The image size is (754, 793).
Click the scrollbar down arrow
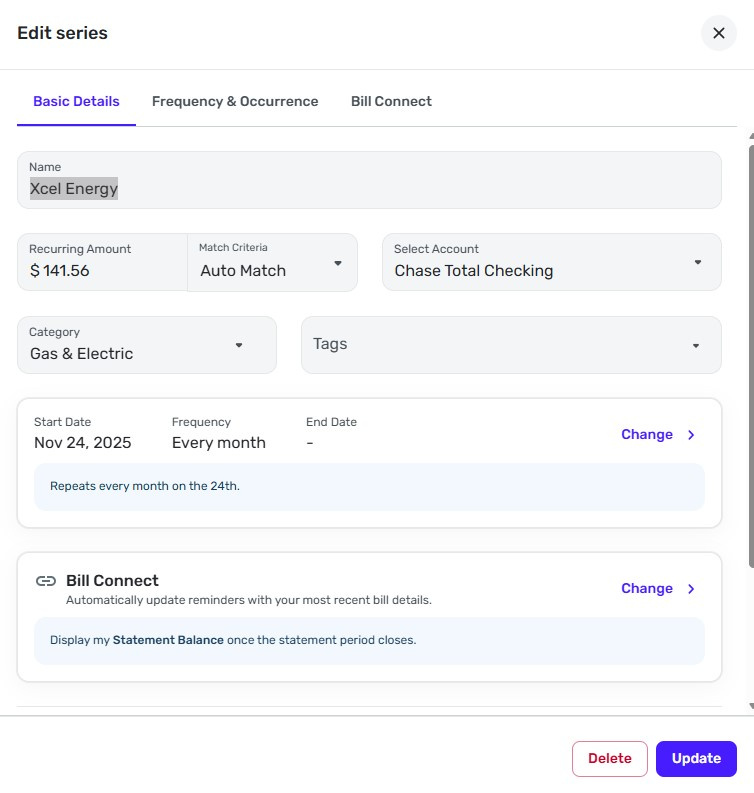coord(750,707)
